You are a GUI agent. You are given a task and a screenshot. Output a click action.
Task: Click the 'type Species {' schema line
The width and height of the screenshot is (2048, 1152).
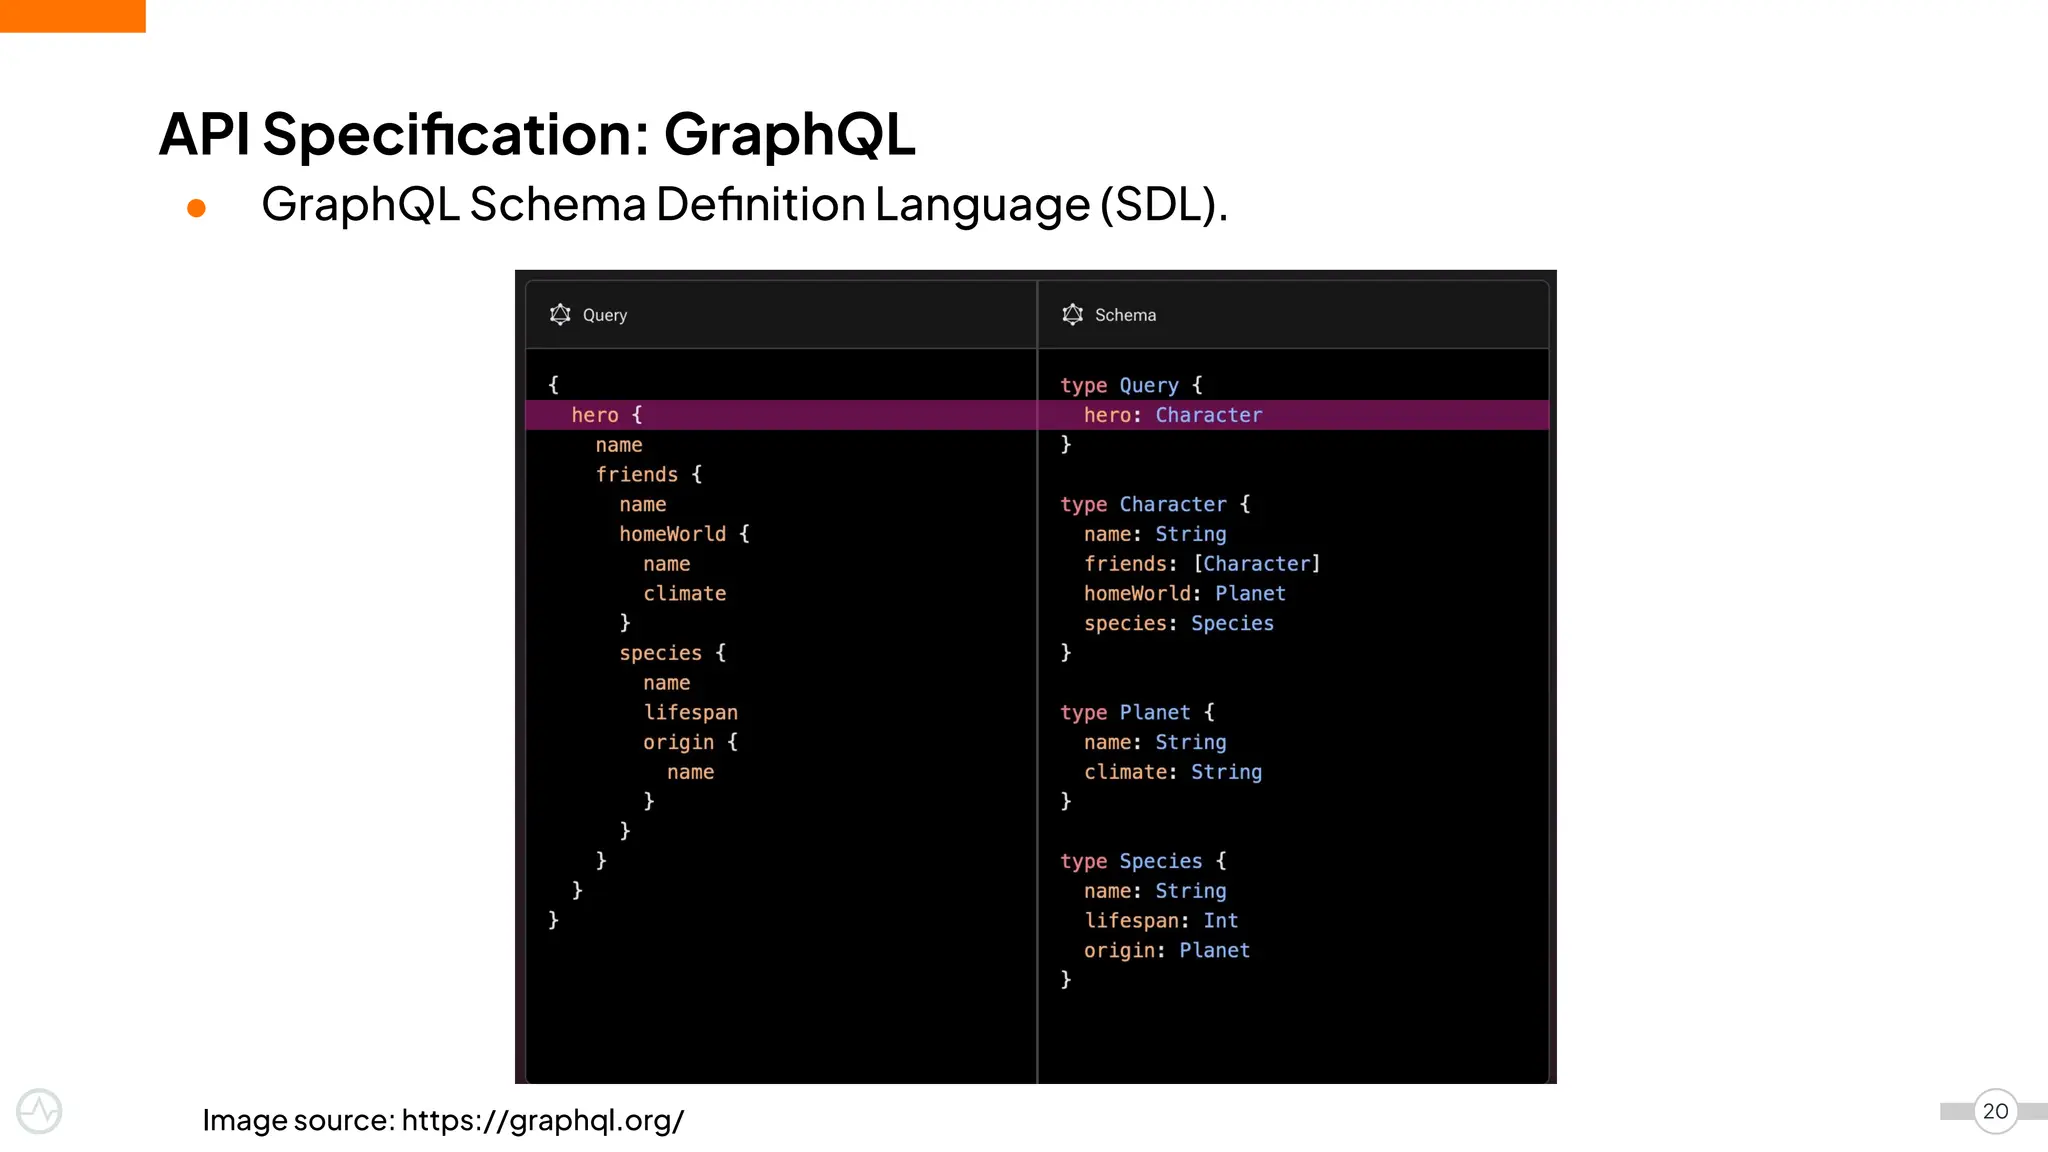click(x=1144, y=861)
